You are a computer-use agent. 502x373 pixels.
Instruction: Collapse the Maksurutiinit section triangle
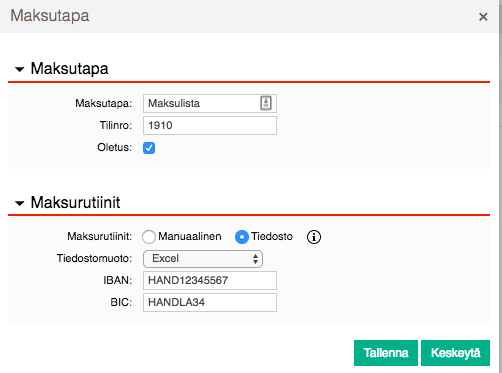[x=20, y=203]
